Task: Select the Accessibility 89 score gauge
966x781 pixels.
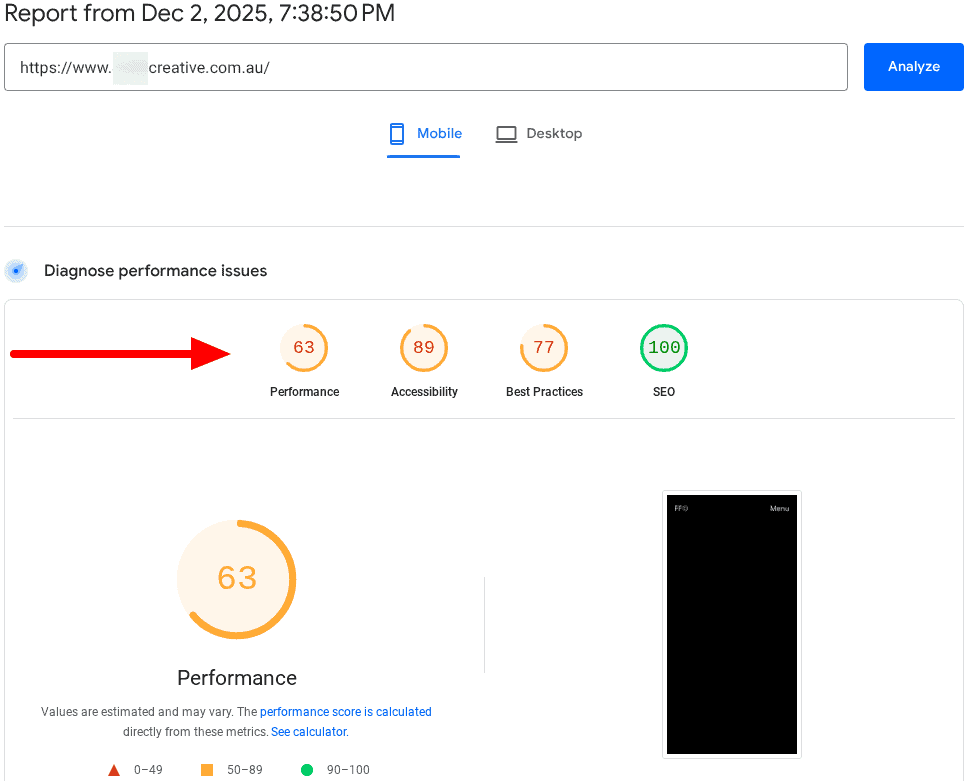Action: pyautogui.click(x=424, y=349)
